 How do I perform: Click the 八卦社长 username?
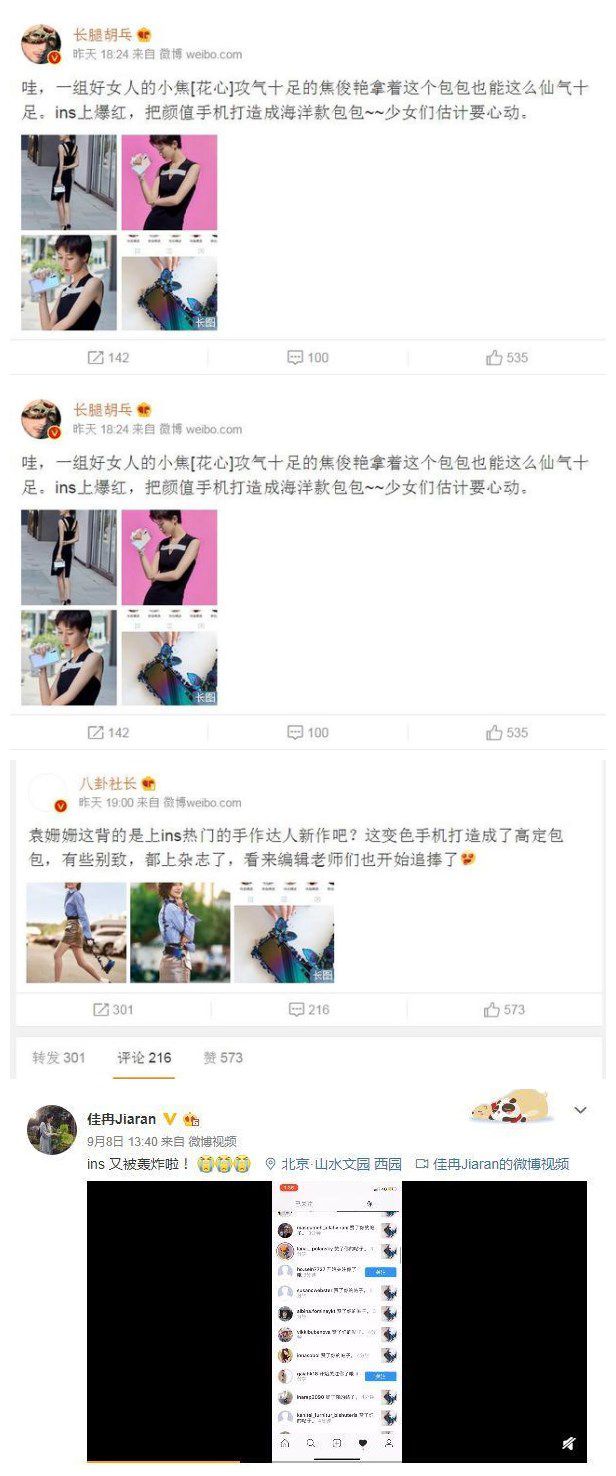107,783
